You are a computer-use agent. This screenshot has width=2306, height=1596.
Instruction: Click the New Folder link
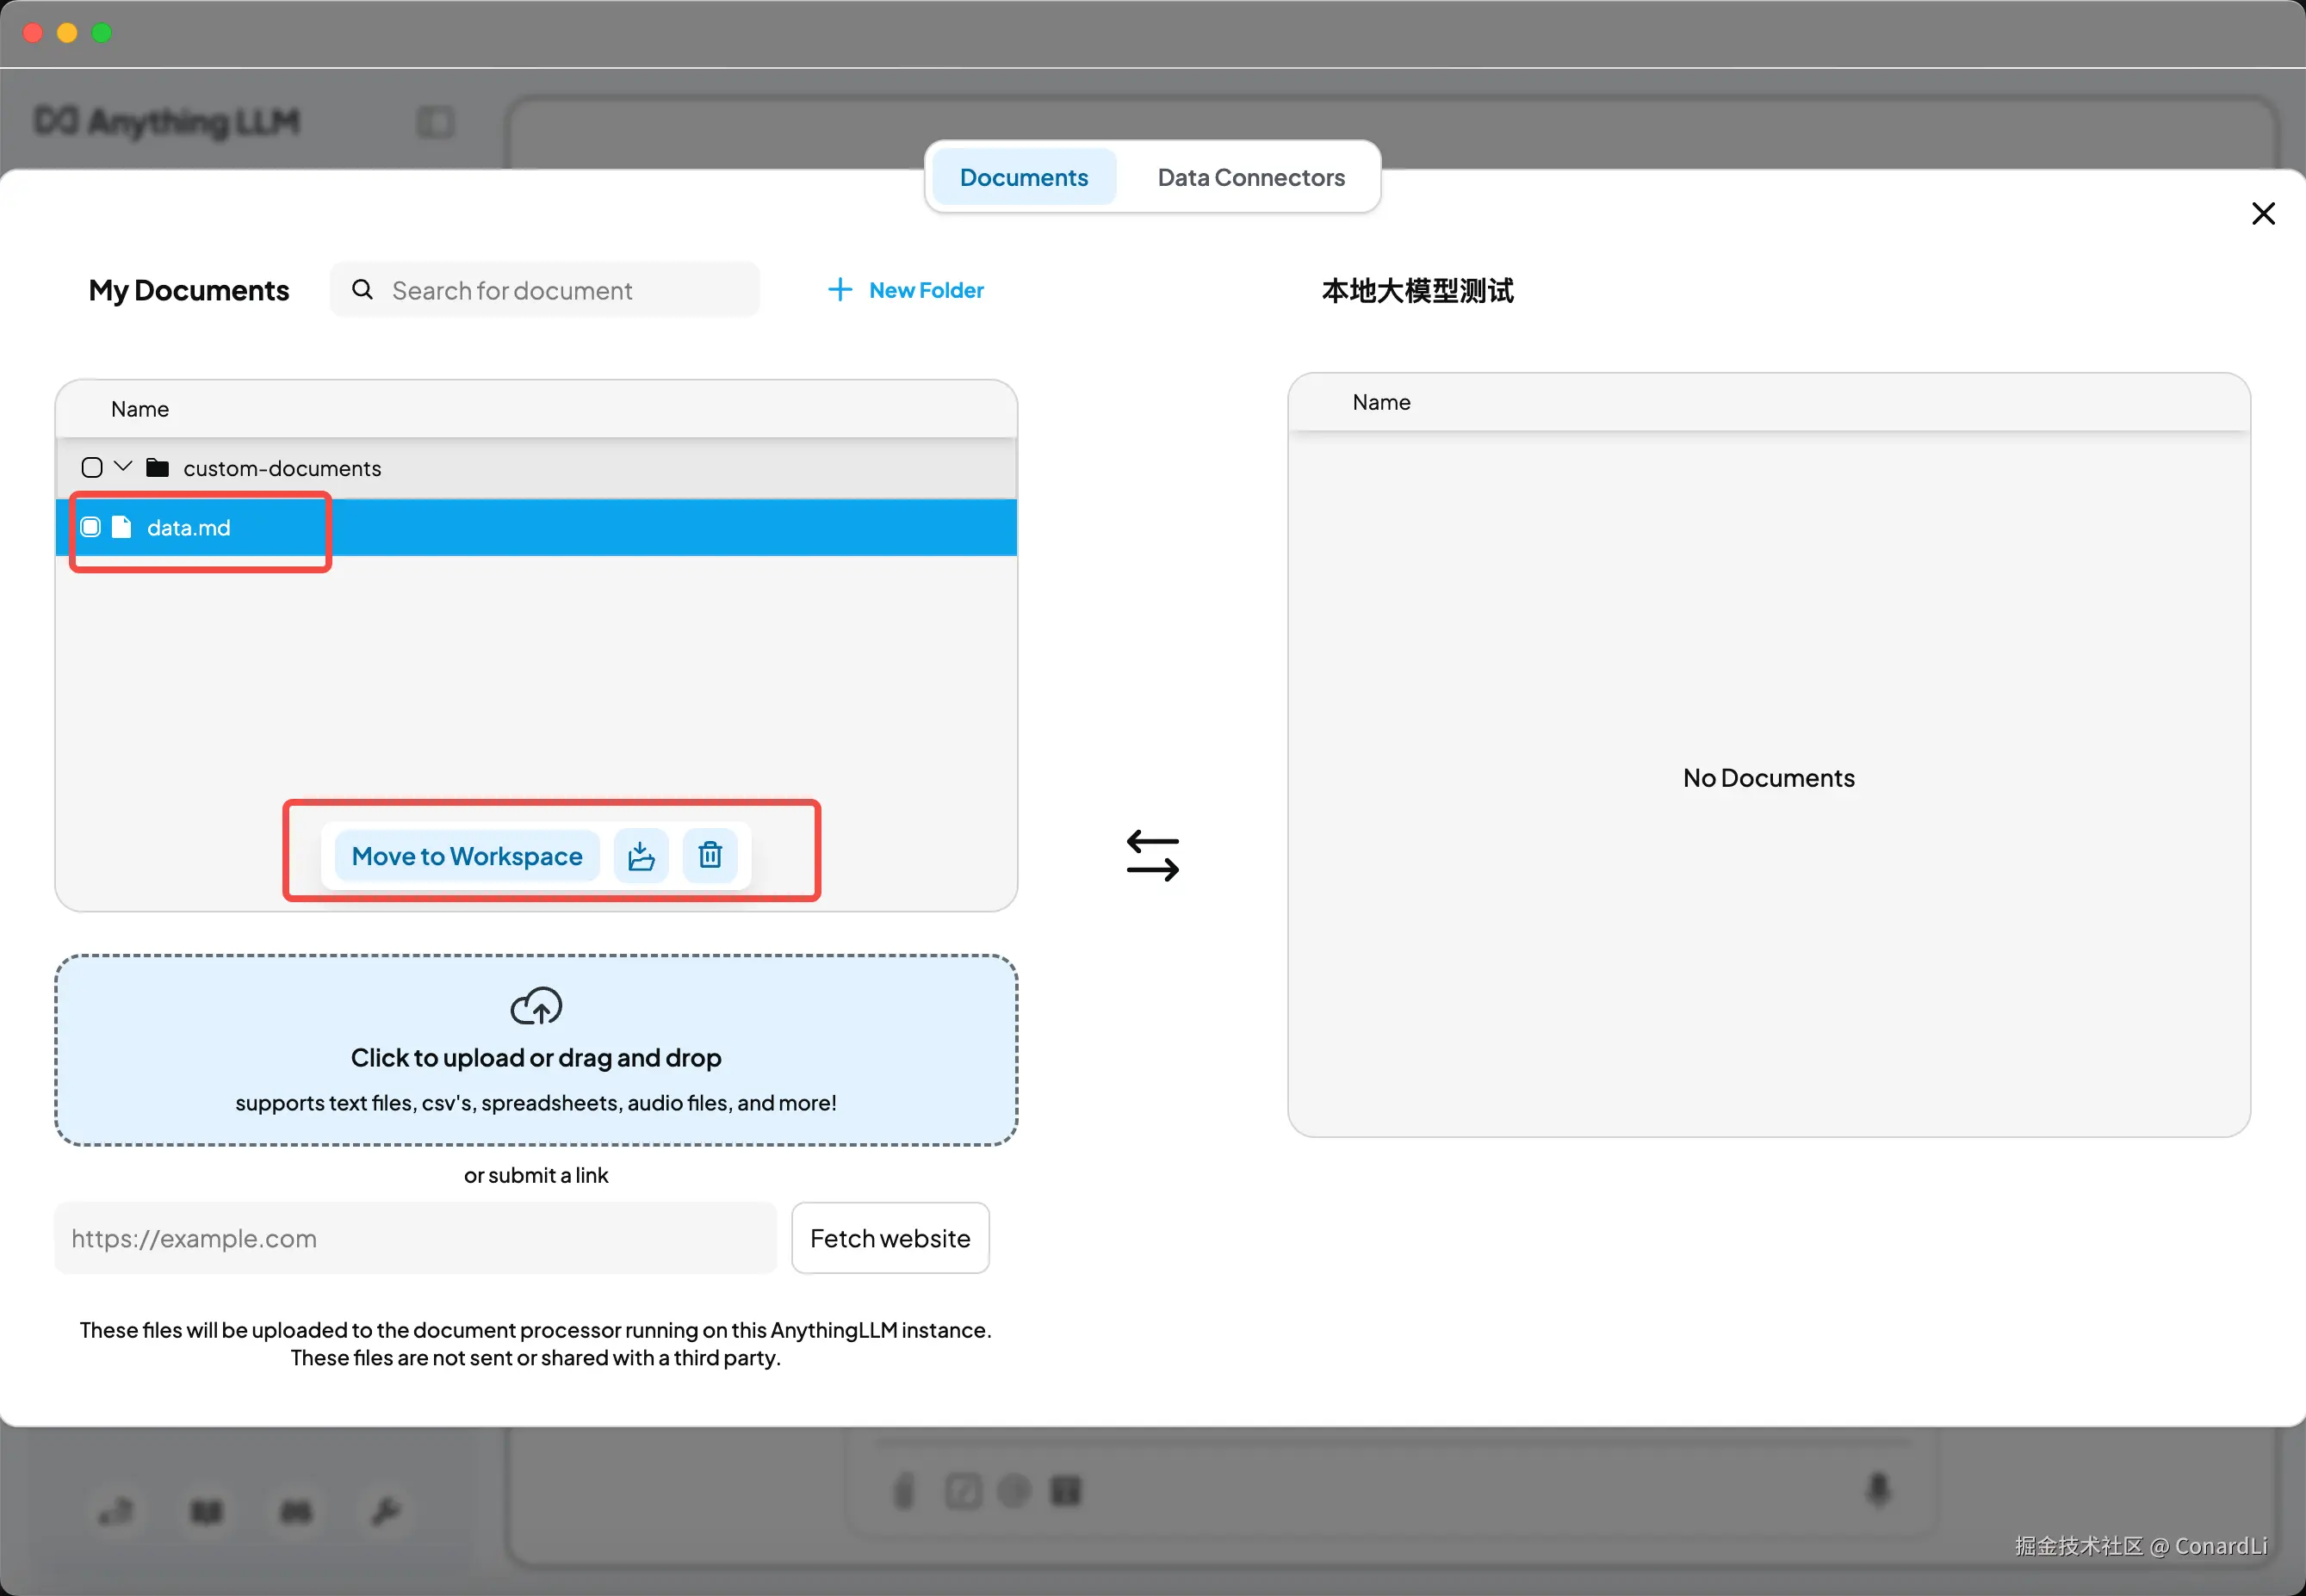926,290
